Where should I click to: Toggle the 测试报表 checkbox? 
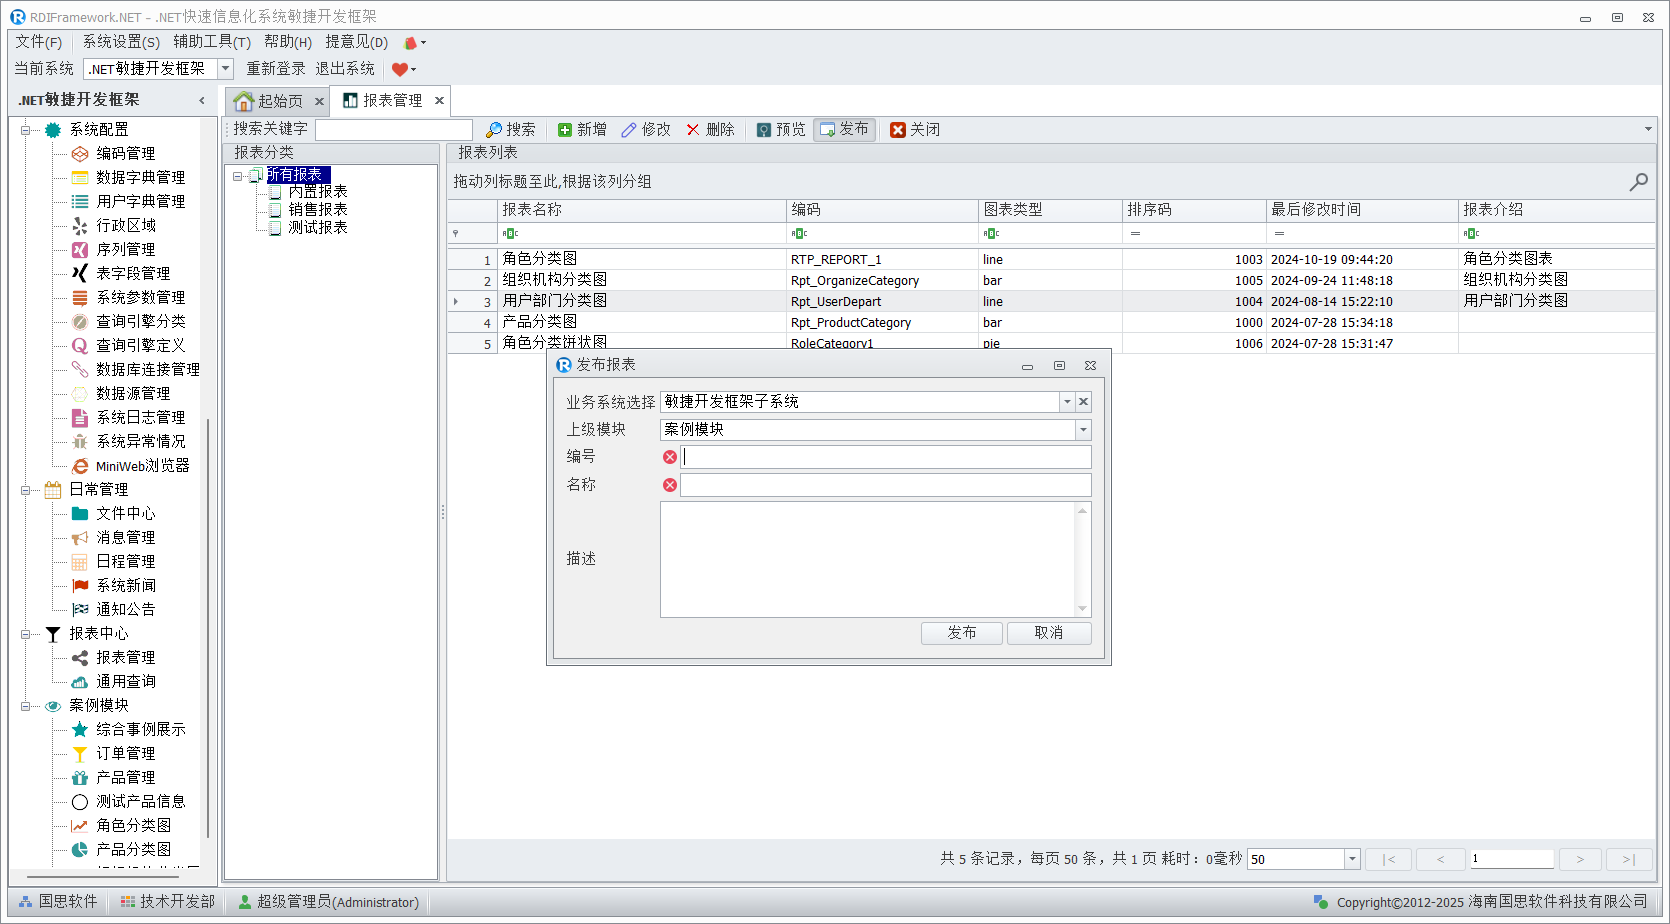coord(275,228)
